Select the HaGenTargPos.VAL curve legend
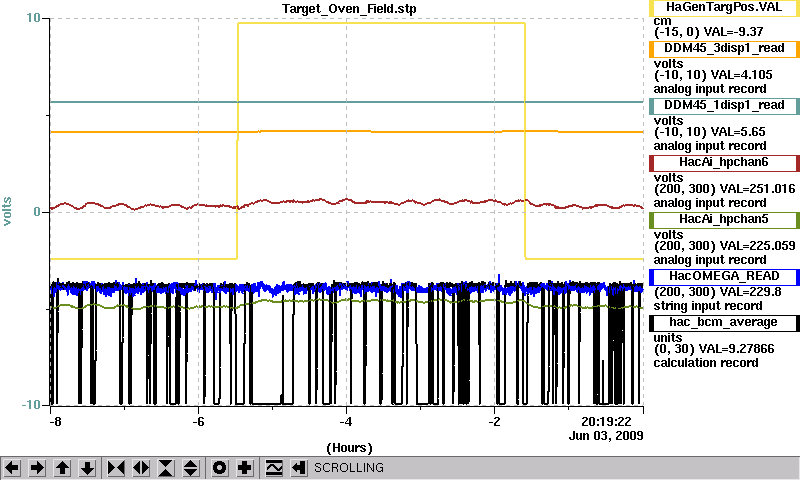Screen dimensions: 800x480 724,8
